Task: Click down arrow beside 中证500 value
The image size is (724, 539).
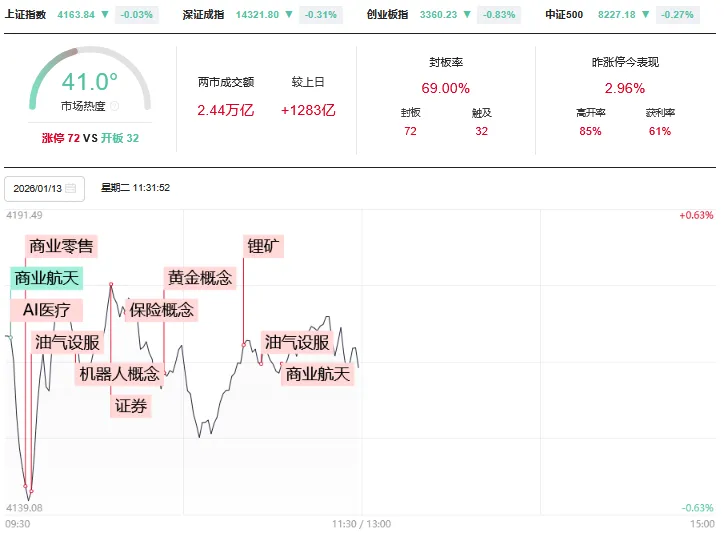Action: coord(643,15)
